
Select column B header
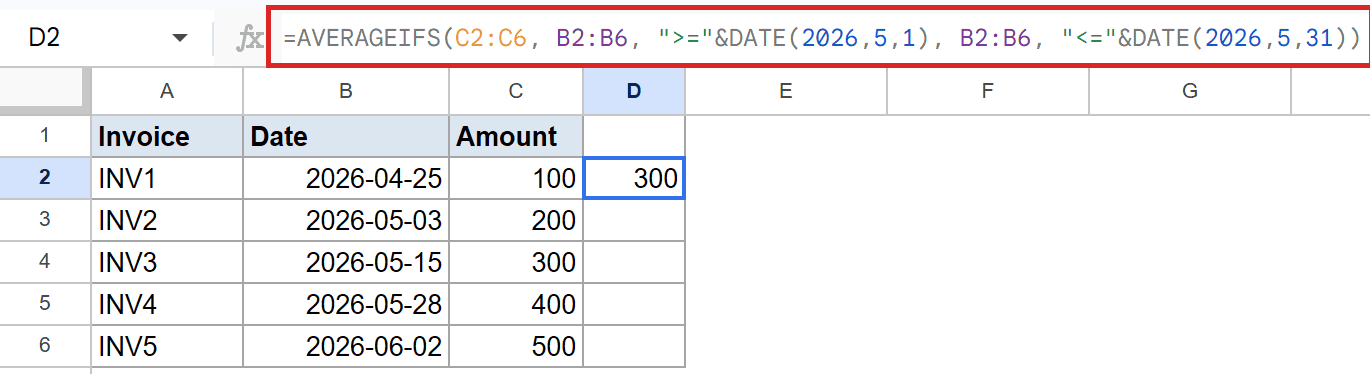click(x=346, y=92)
